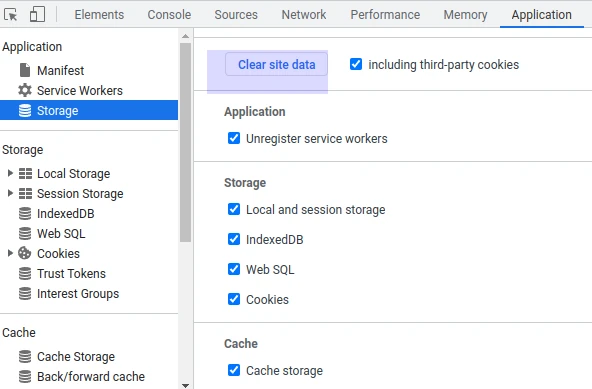Toggle the Cache storage checkbox
Screen dimensions: 592x389
point(234,370)
